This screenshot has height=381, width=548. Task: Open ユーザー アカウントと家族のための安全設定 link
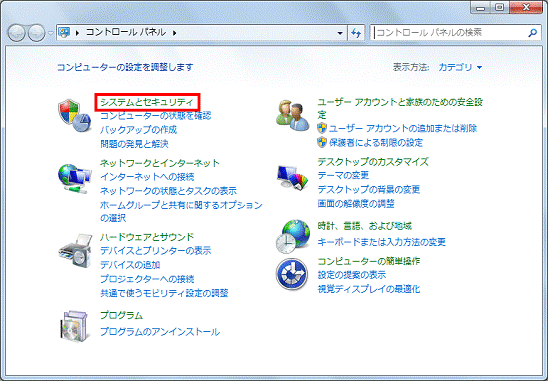[400, 108]
